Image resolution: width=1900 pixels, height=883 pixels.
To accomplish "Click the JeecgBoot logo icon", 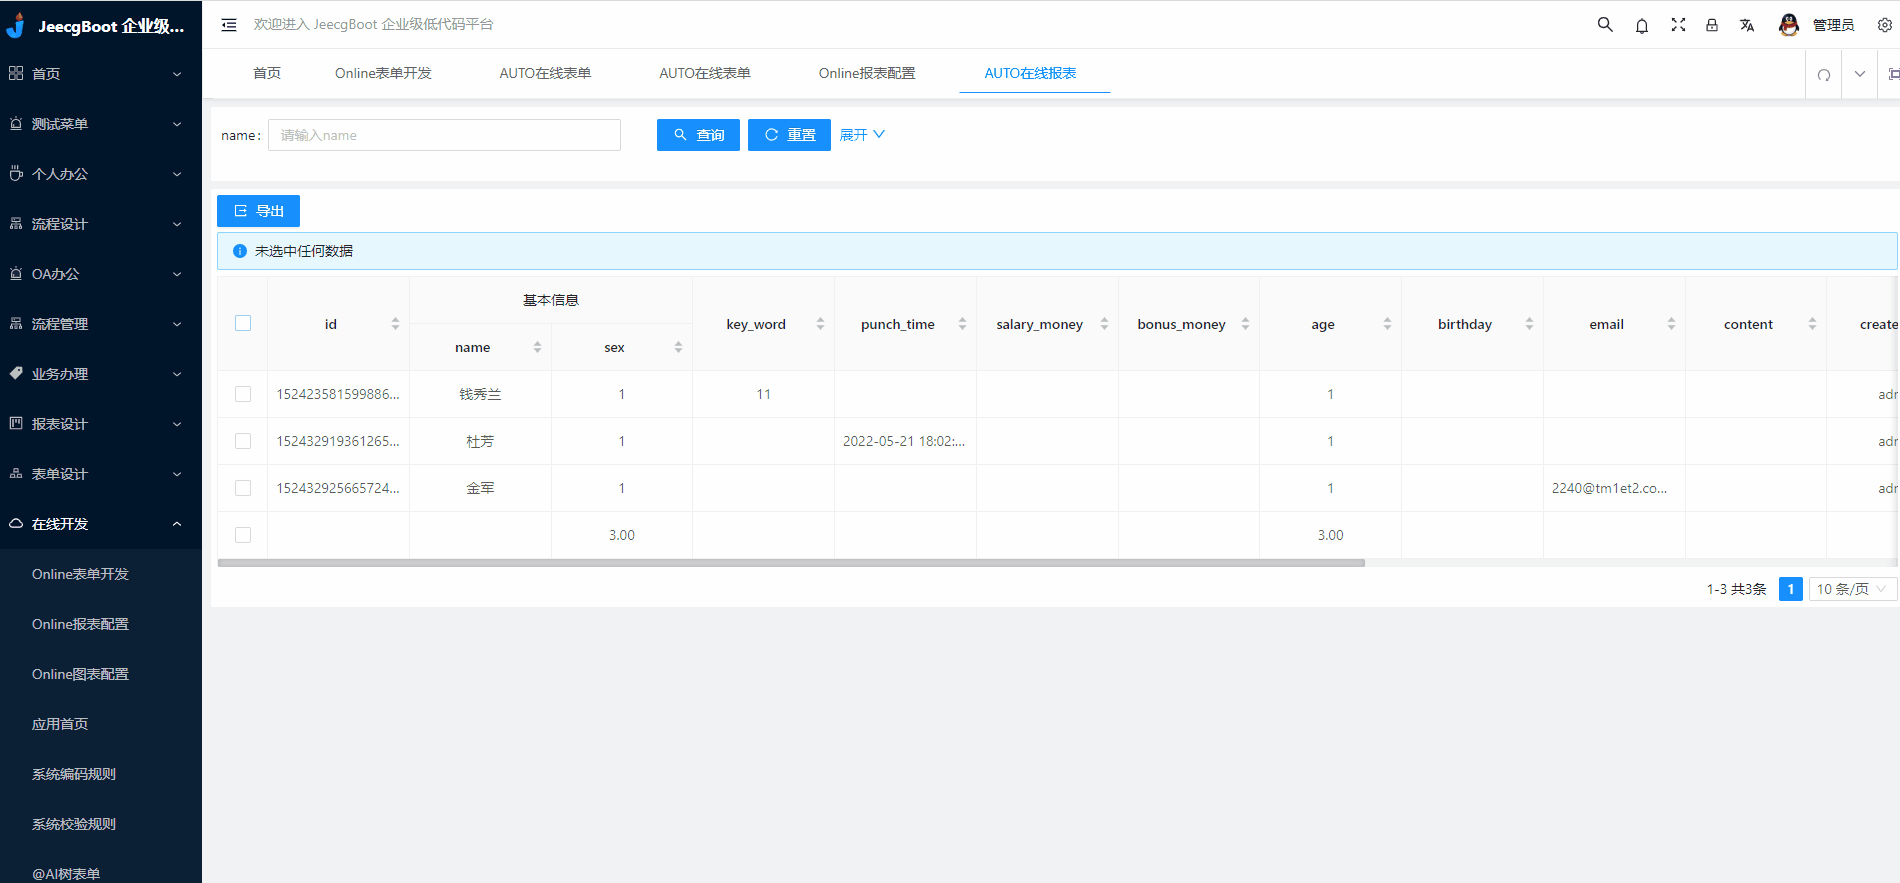I will tap(15, 25).
